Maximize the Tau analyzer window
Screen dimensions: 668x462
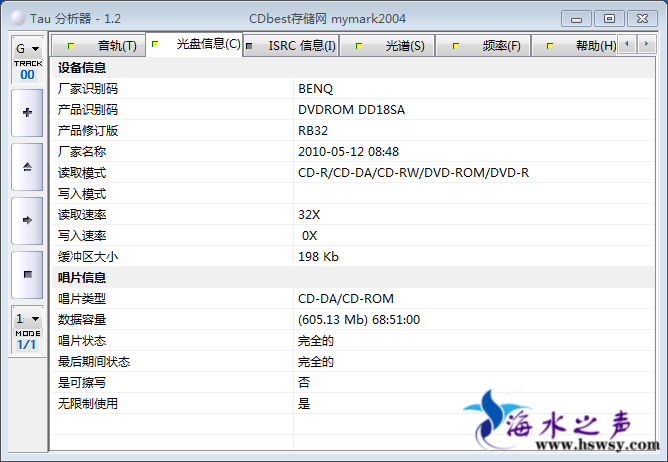(609, 19)
